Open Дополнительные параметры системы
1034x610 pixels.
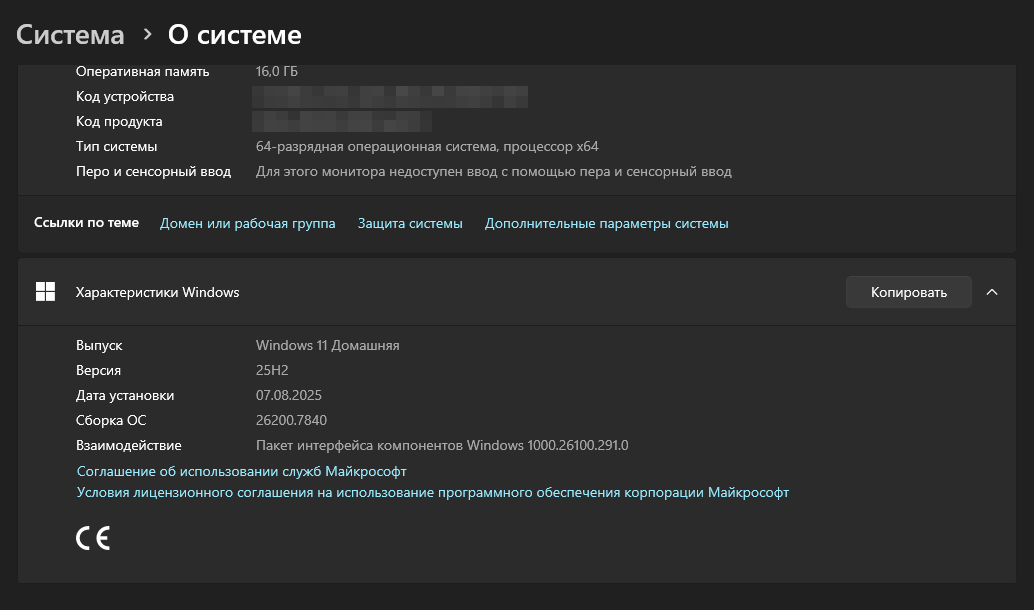605,223
